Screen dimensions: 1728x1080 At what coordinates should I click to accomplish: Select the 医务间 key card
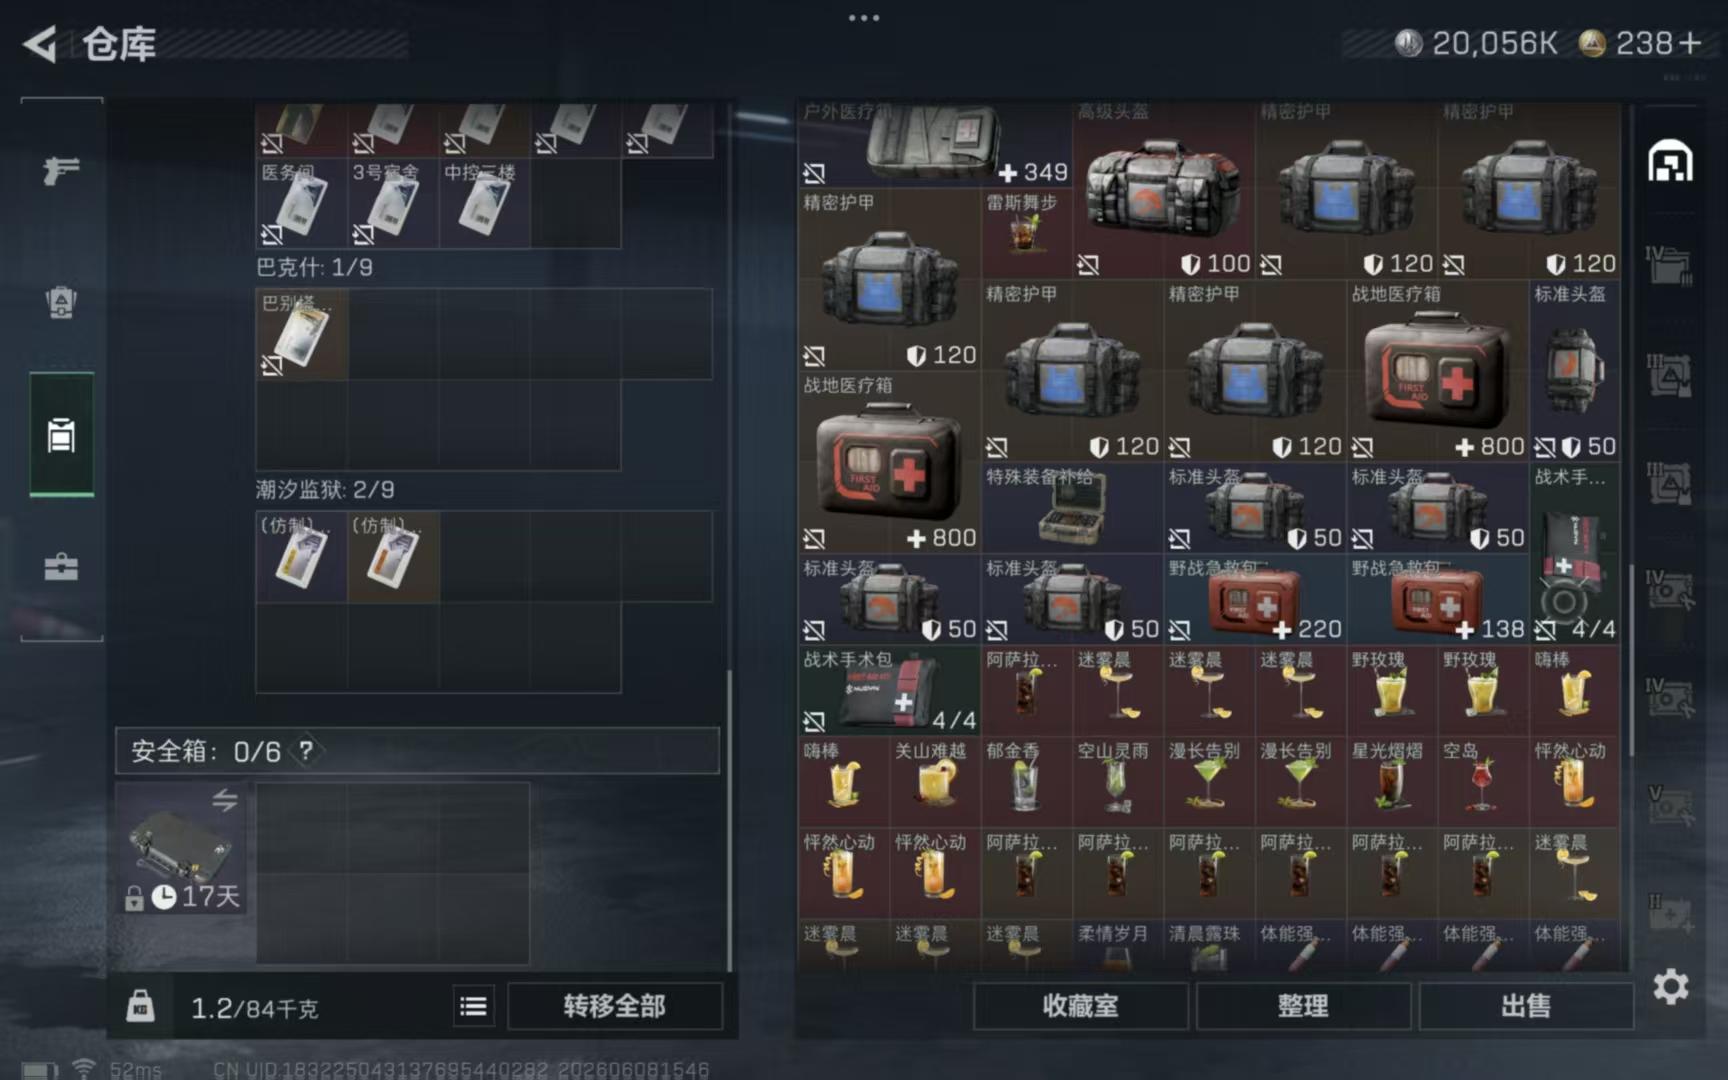coord(301,203)
